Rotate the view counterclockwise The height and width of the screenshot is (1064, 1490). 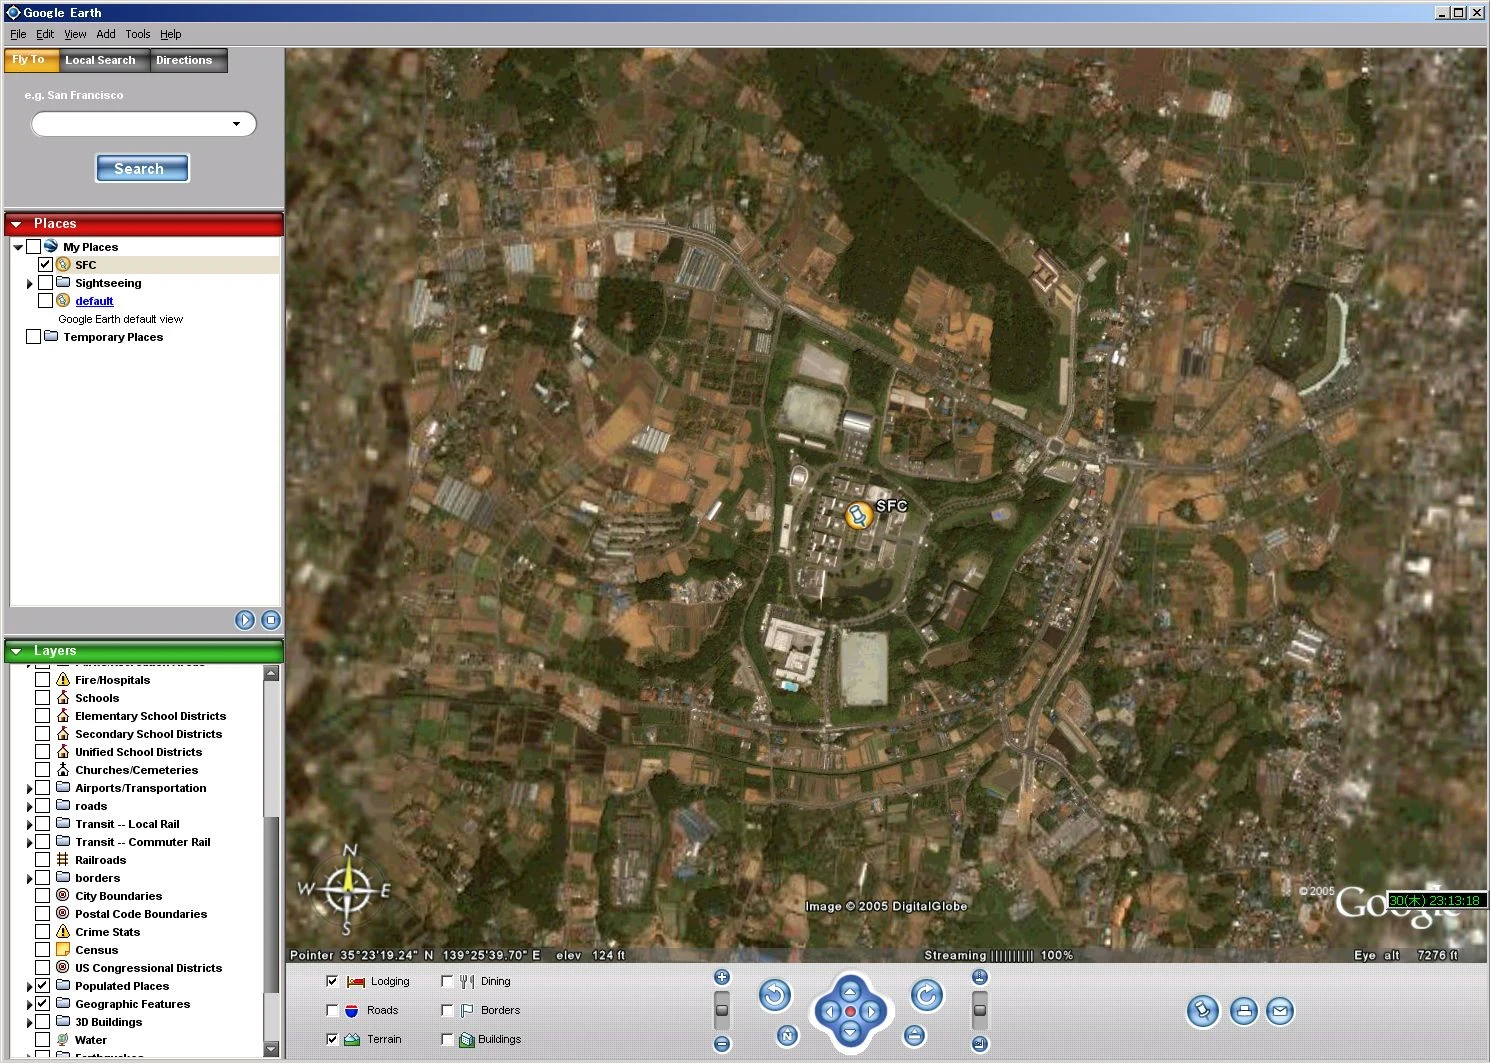click(776, 995)
